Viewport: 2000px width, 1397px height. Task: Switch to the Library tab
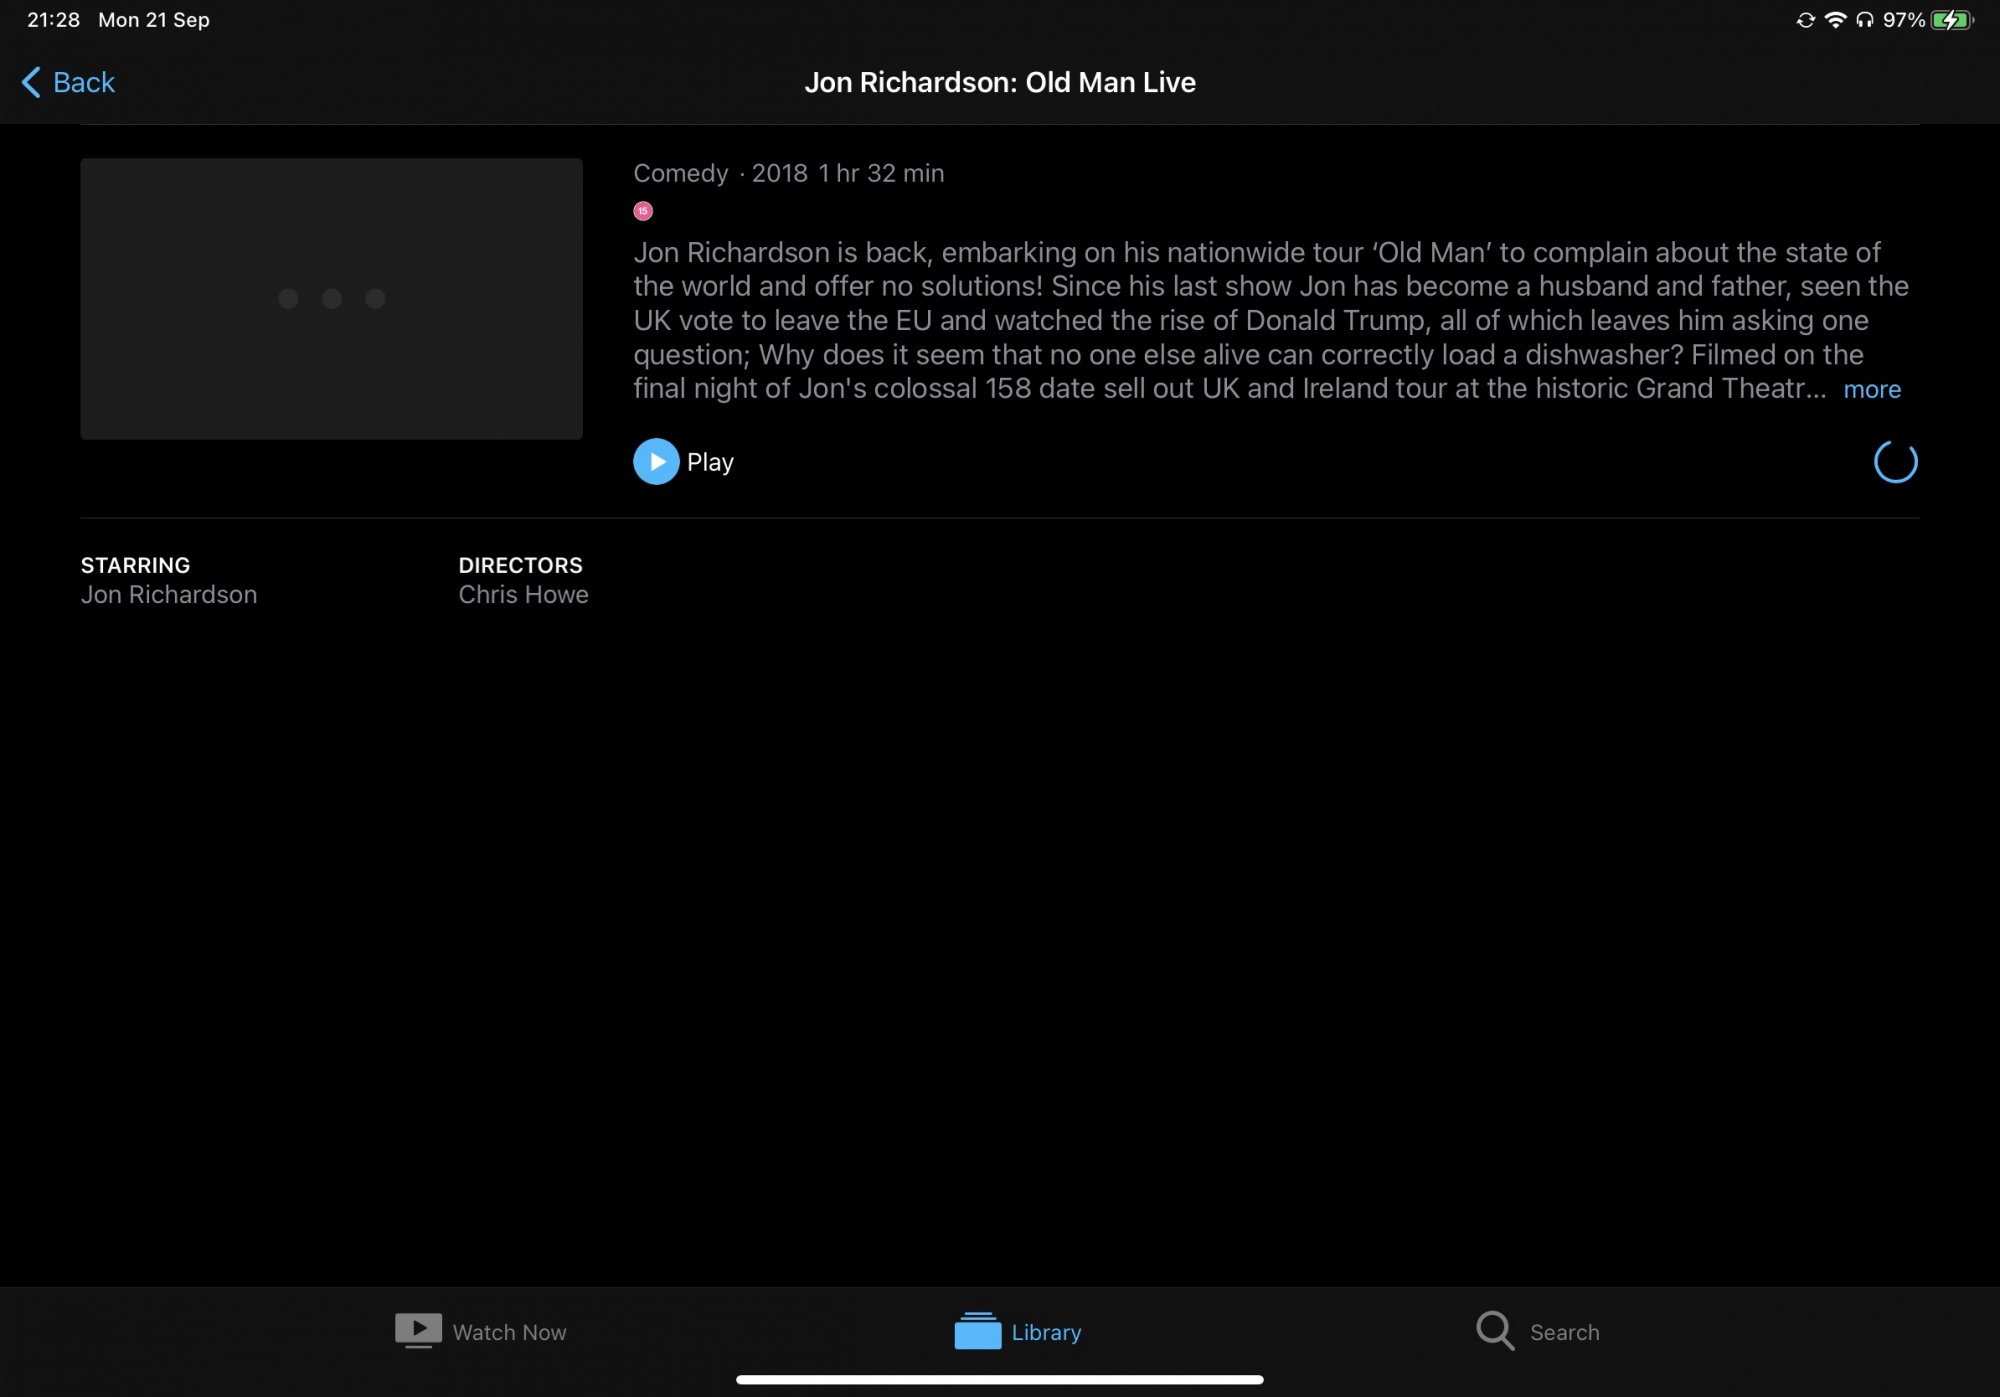point(1018,1331)
